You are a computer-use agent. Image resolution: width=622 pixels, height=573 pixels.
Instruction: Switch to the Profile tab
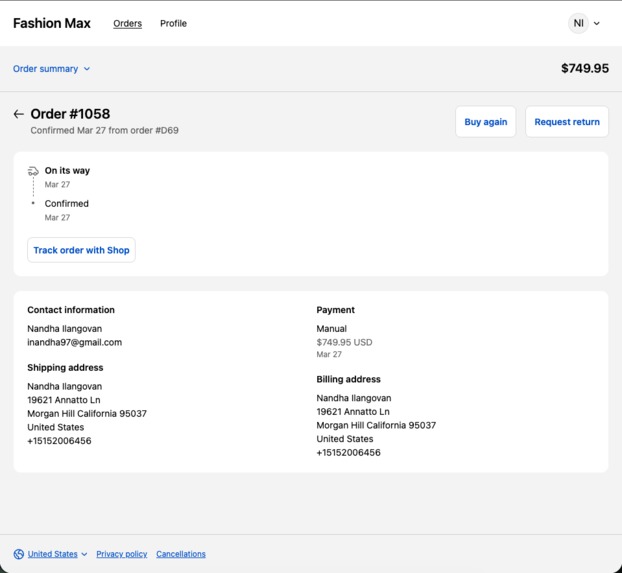point(173,23)
